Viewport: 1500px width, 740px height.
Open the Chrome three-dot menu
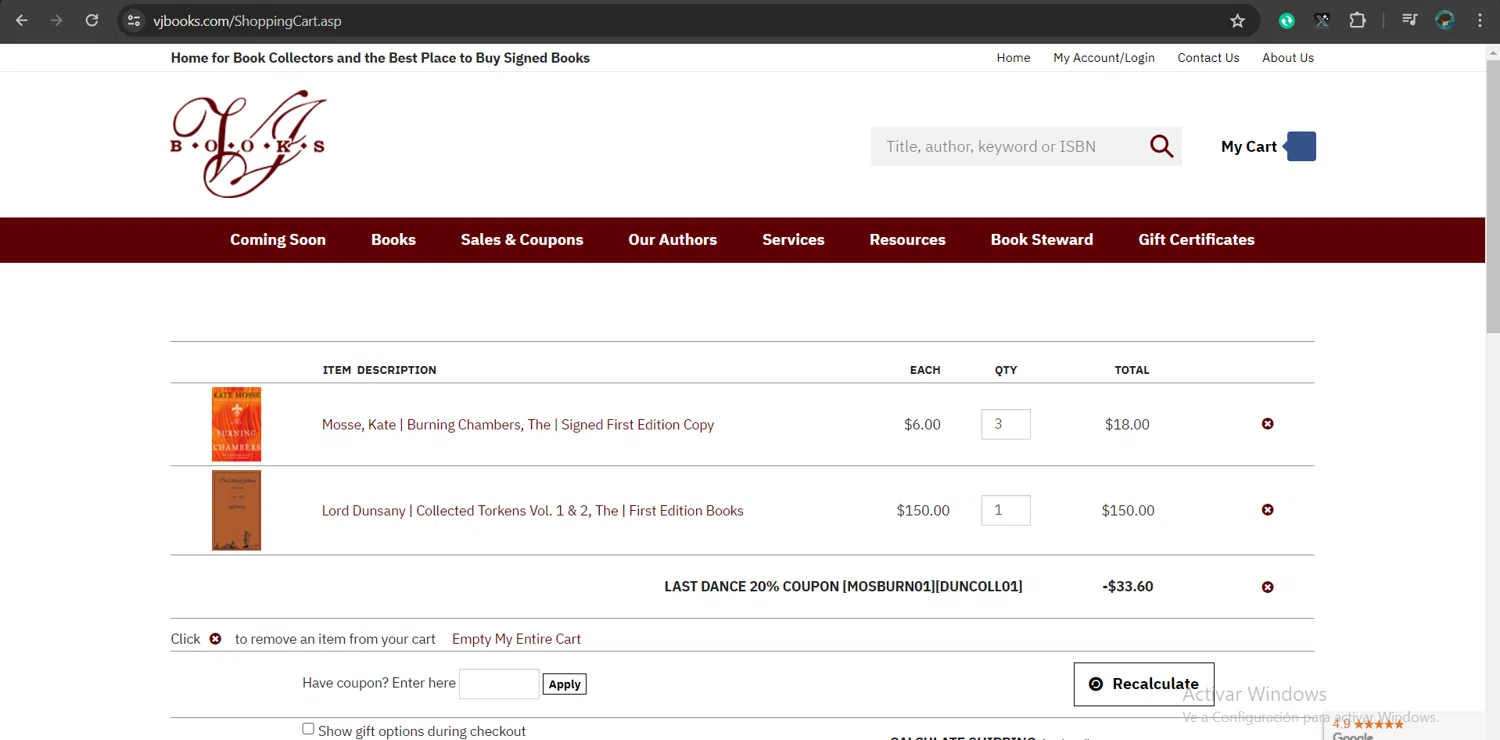pyautogui.click(x=1480, y=20)
